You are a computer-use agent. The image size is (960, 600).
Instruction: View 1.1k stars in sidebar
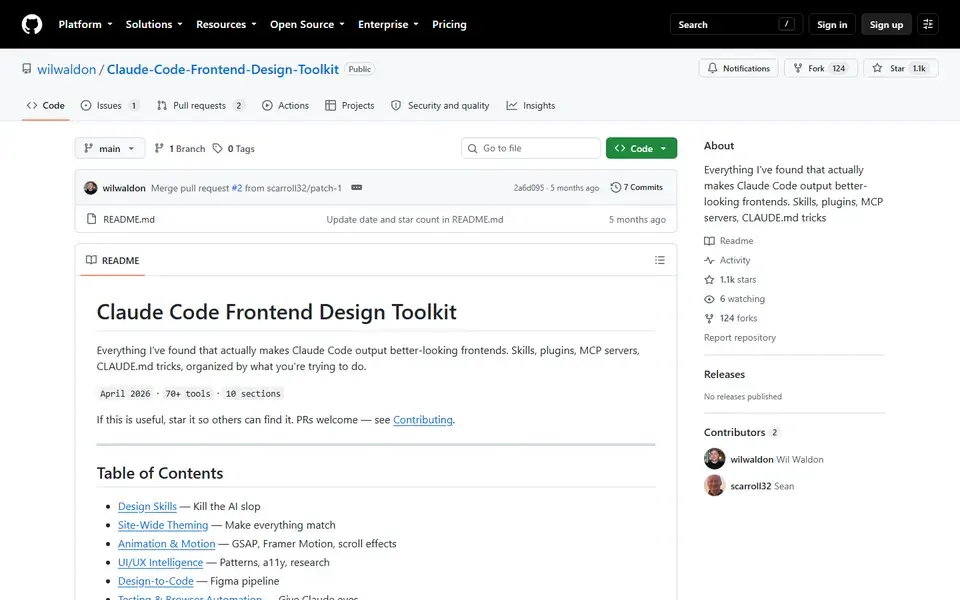point(730,279)
